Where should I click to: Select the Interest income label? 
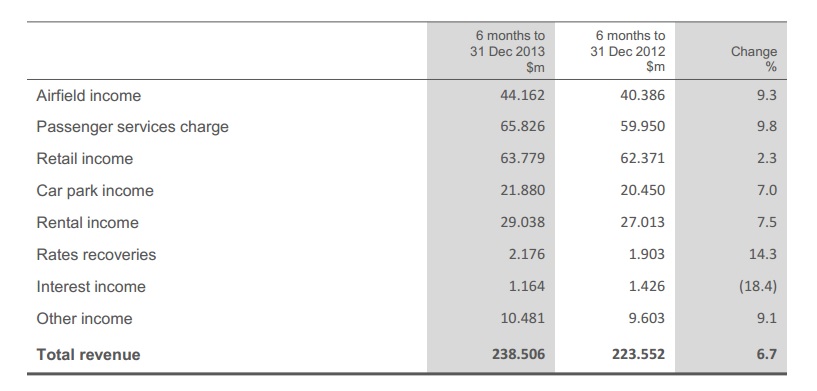91,287
